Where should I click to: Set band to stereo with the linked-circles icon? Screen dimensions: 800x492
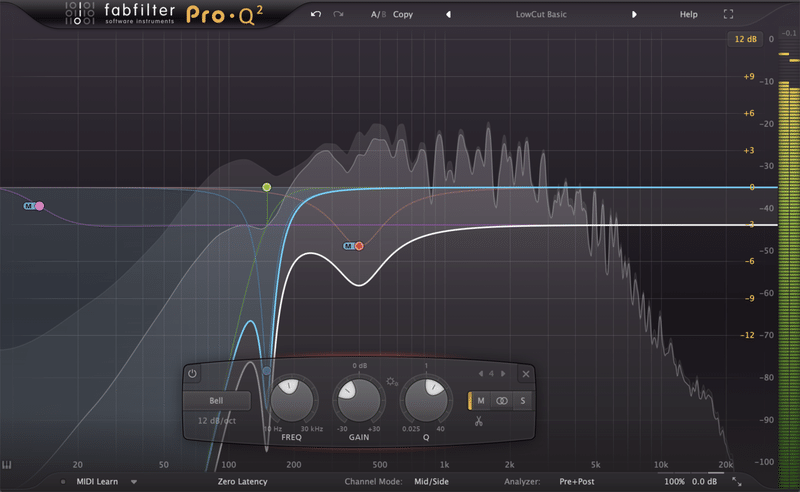click(502, 401)
